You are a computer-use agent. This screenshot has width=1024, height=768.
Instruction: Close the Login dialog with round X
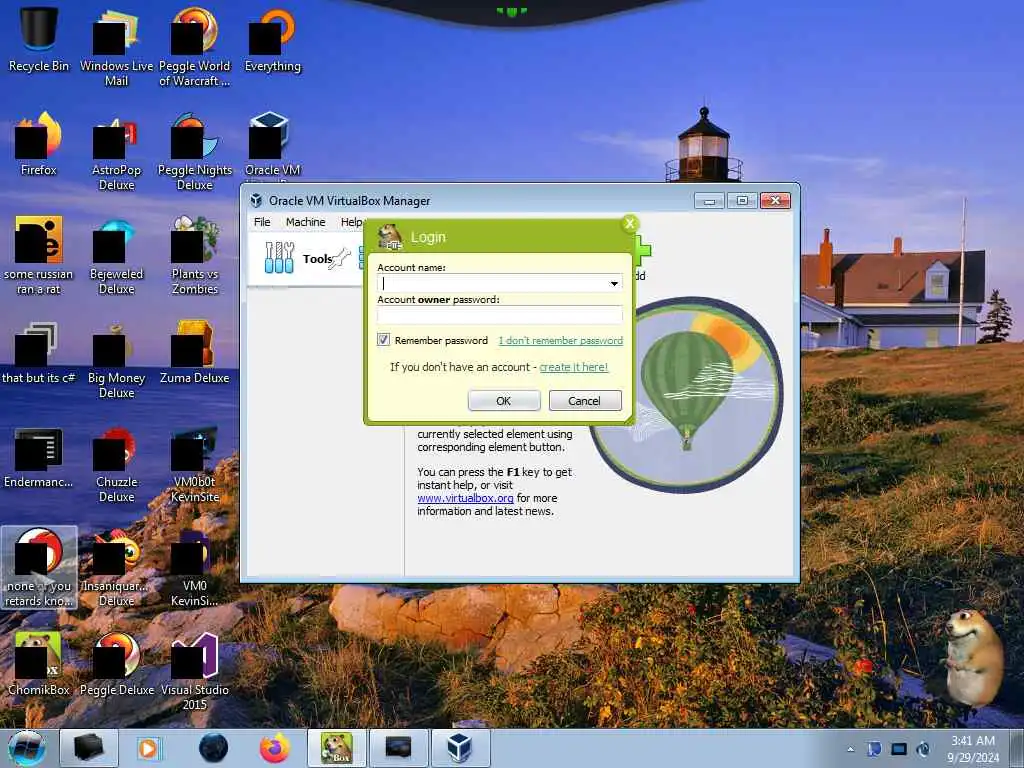click(630, 224)
